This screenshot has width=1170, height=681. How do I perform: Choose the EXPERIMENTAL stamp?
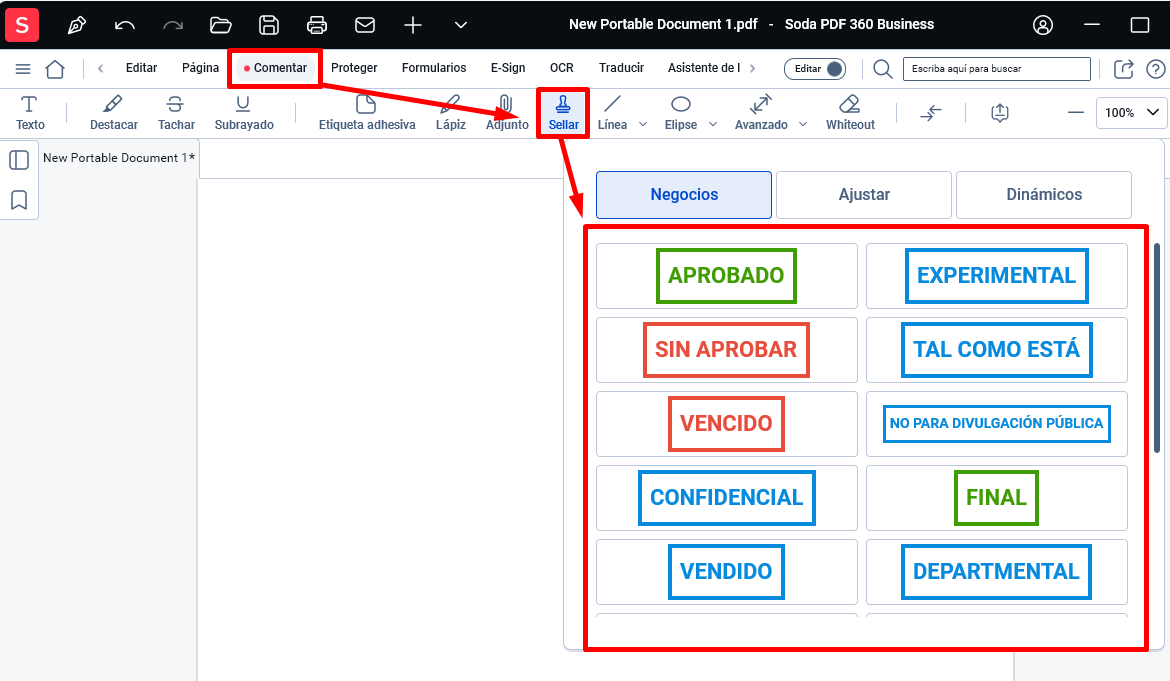click(x=997, y=276)
